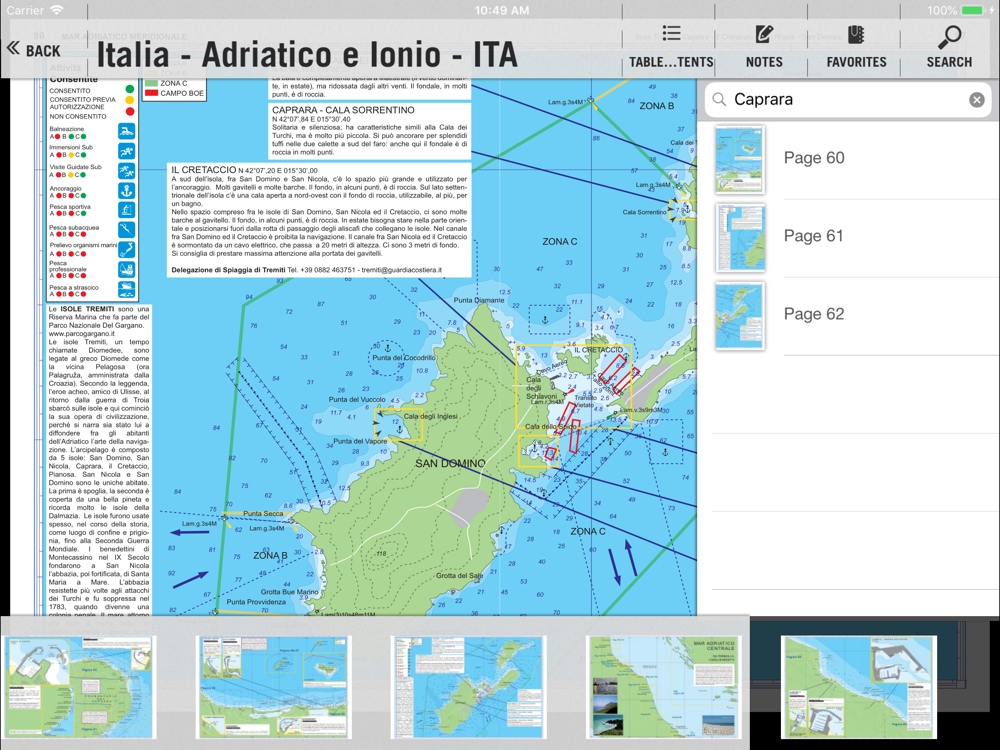Select the last thumbnail in bottom strip
Image resolution: width=1000 pixels, height=750 pixels.
[858, 687]
